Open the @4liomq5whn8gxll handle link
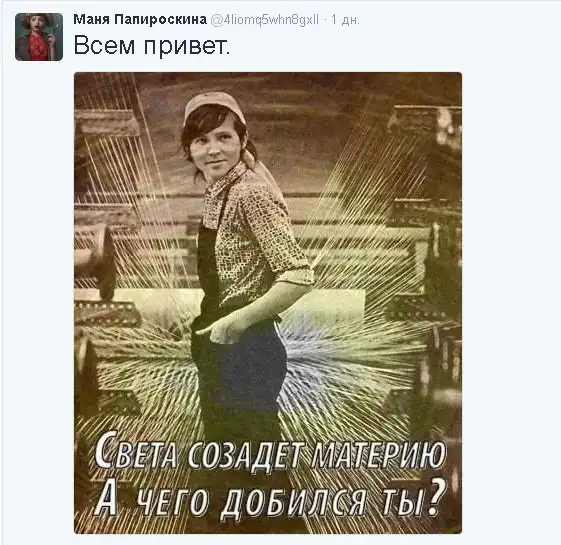 [x=264, y=20]
